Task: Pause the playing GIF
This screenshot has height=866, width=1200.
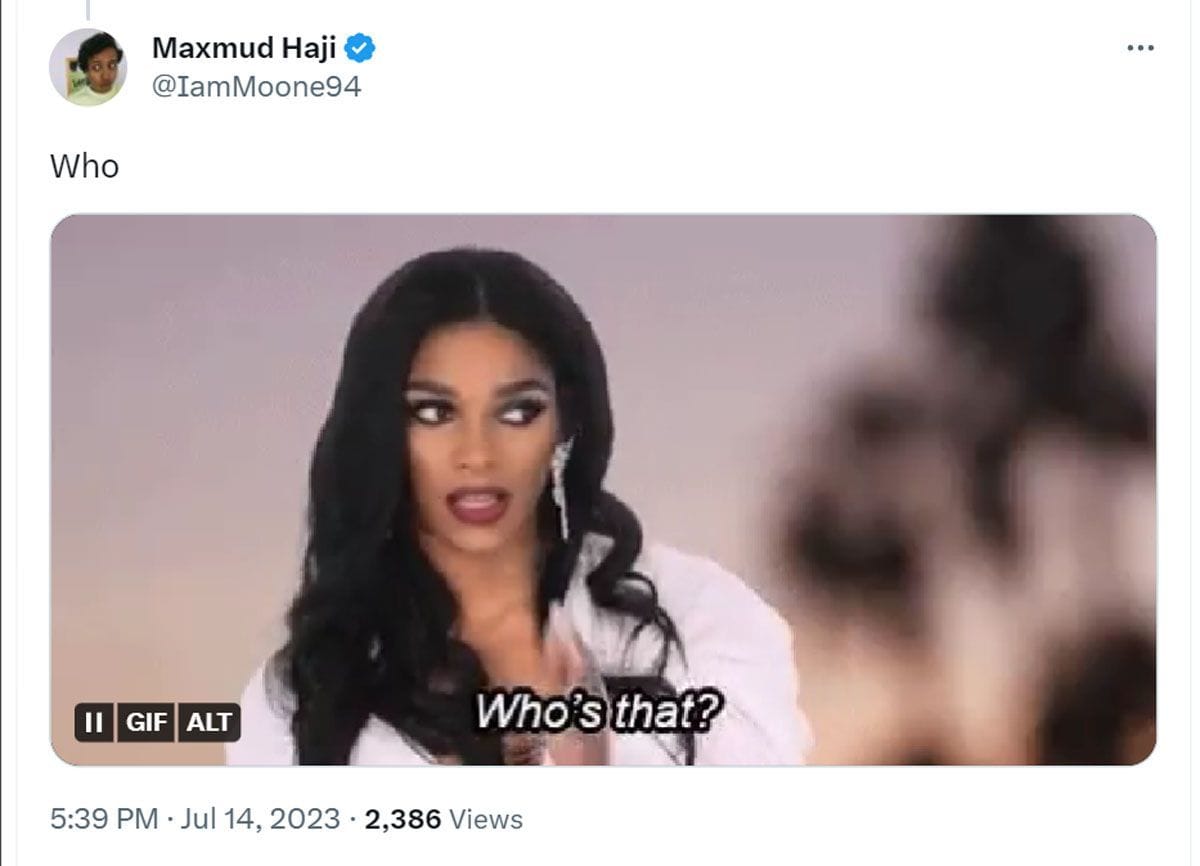Action: 94,722
